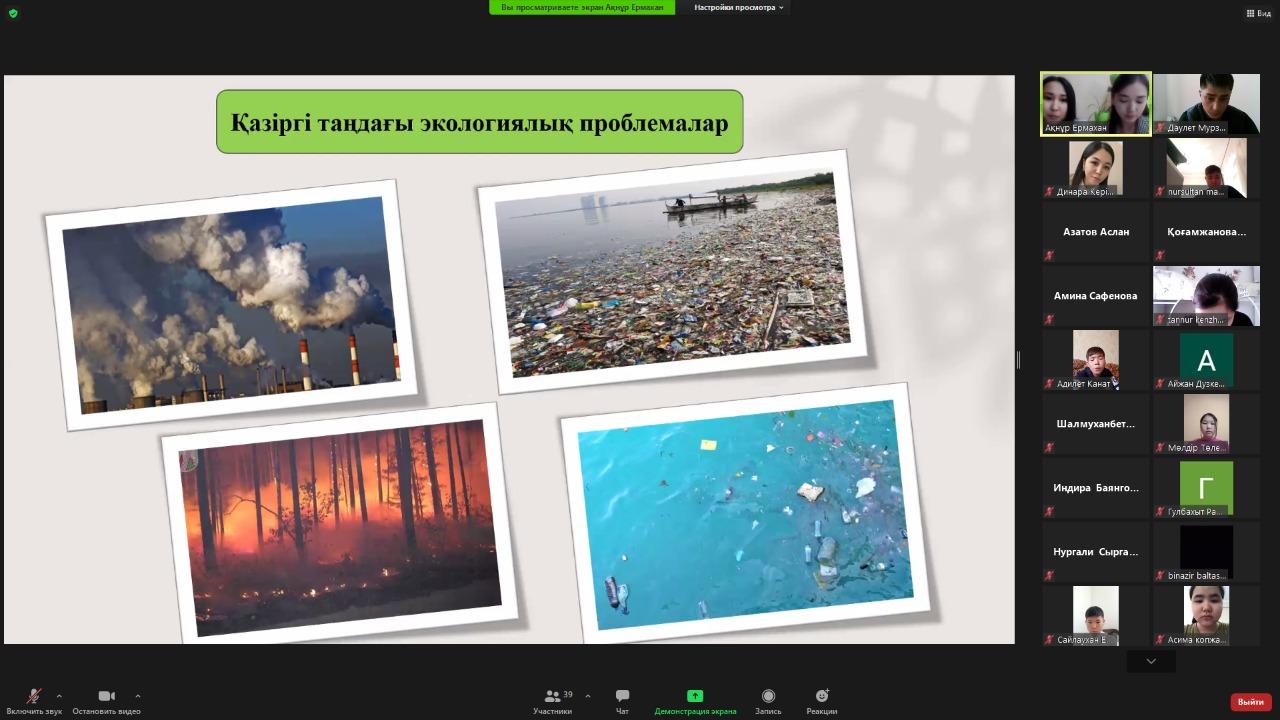Open the Вид layout view menu
Screen dimensions: 1280x720
[x=1258, y=13]
